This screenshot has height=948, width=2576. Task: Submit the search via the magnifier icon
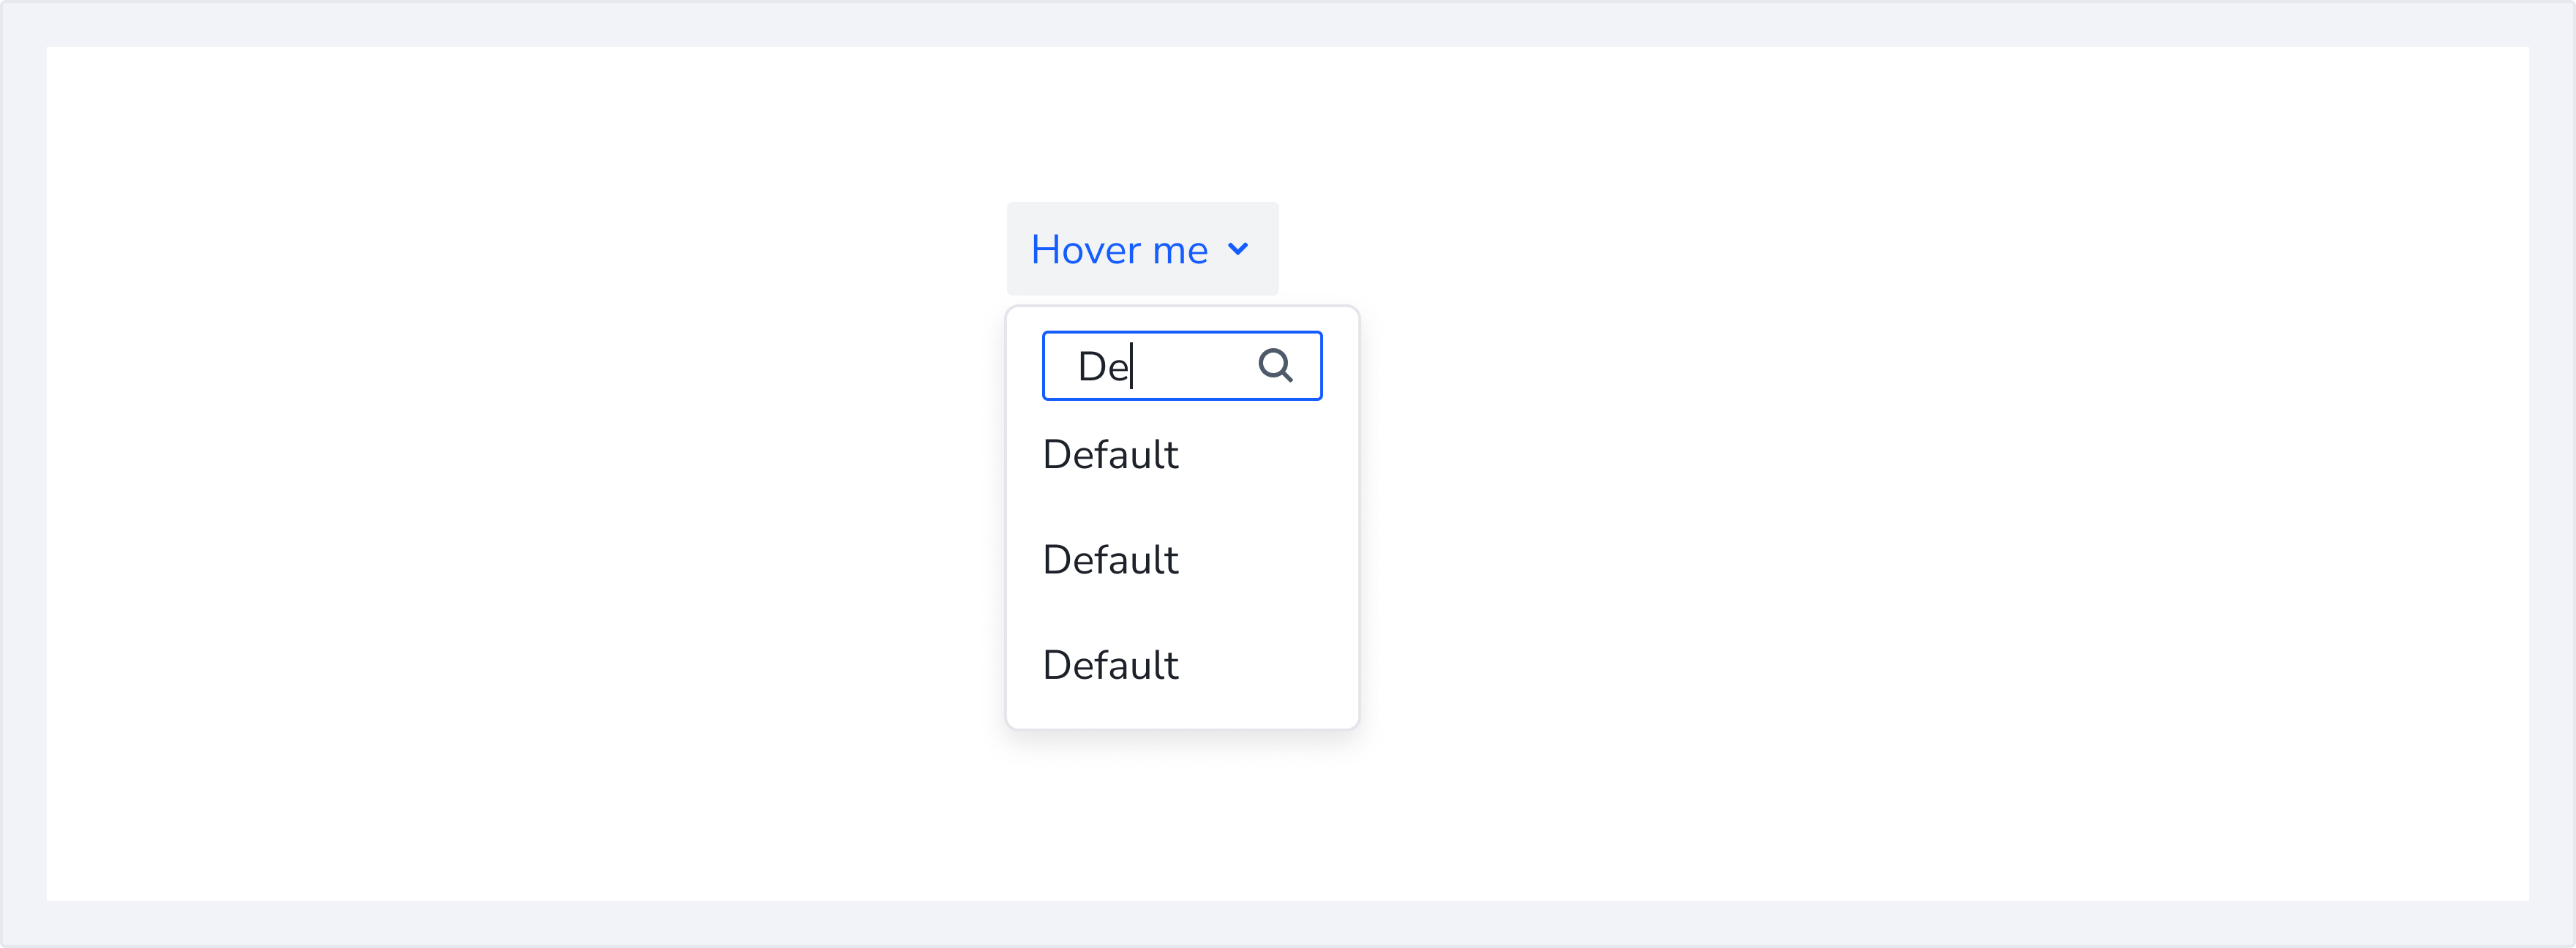1275,365
